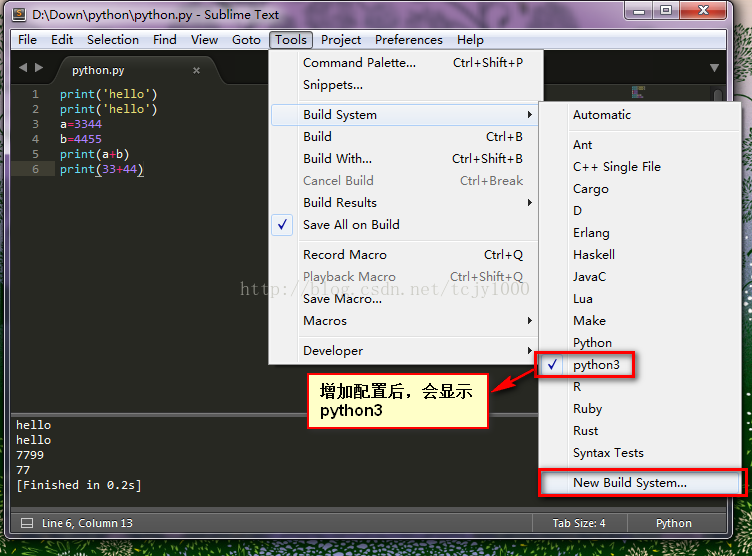Open the Edit menu
The image size is (752, 556).
click(62, 40)
